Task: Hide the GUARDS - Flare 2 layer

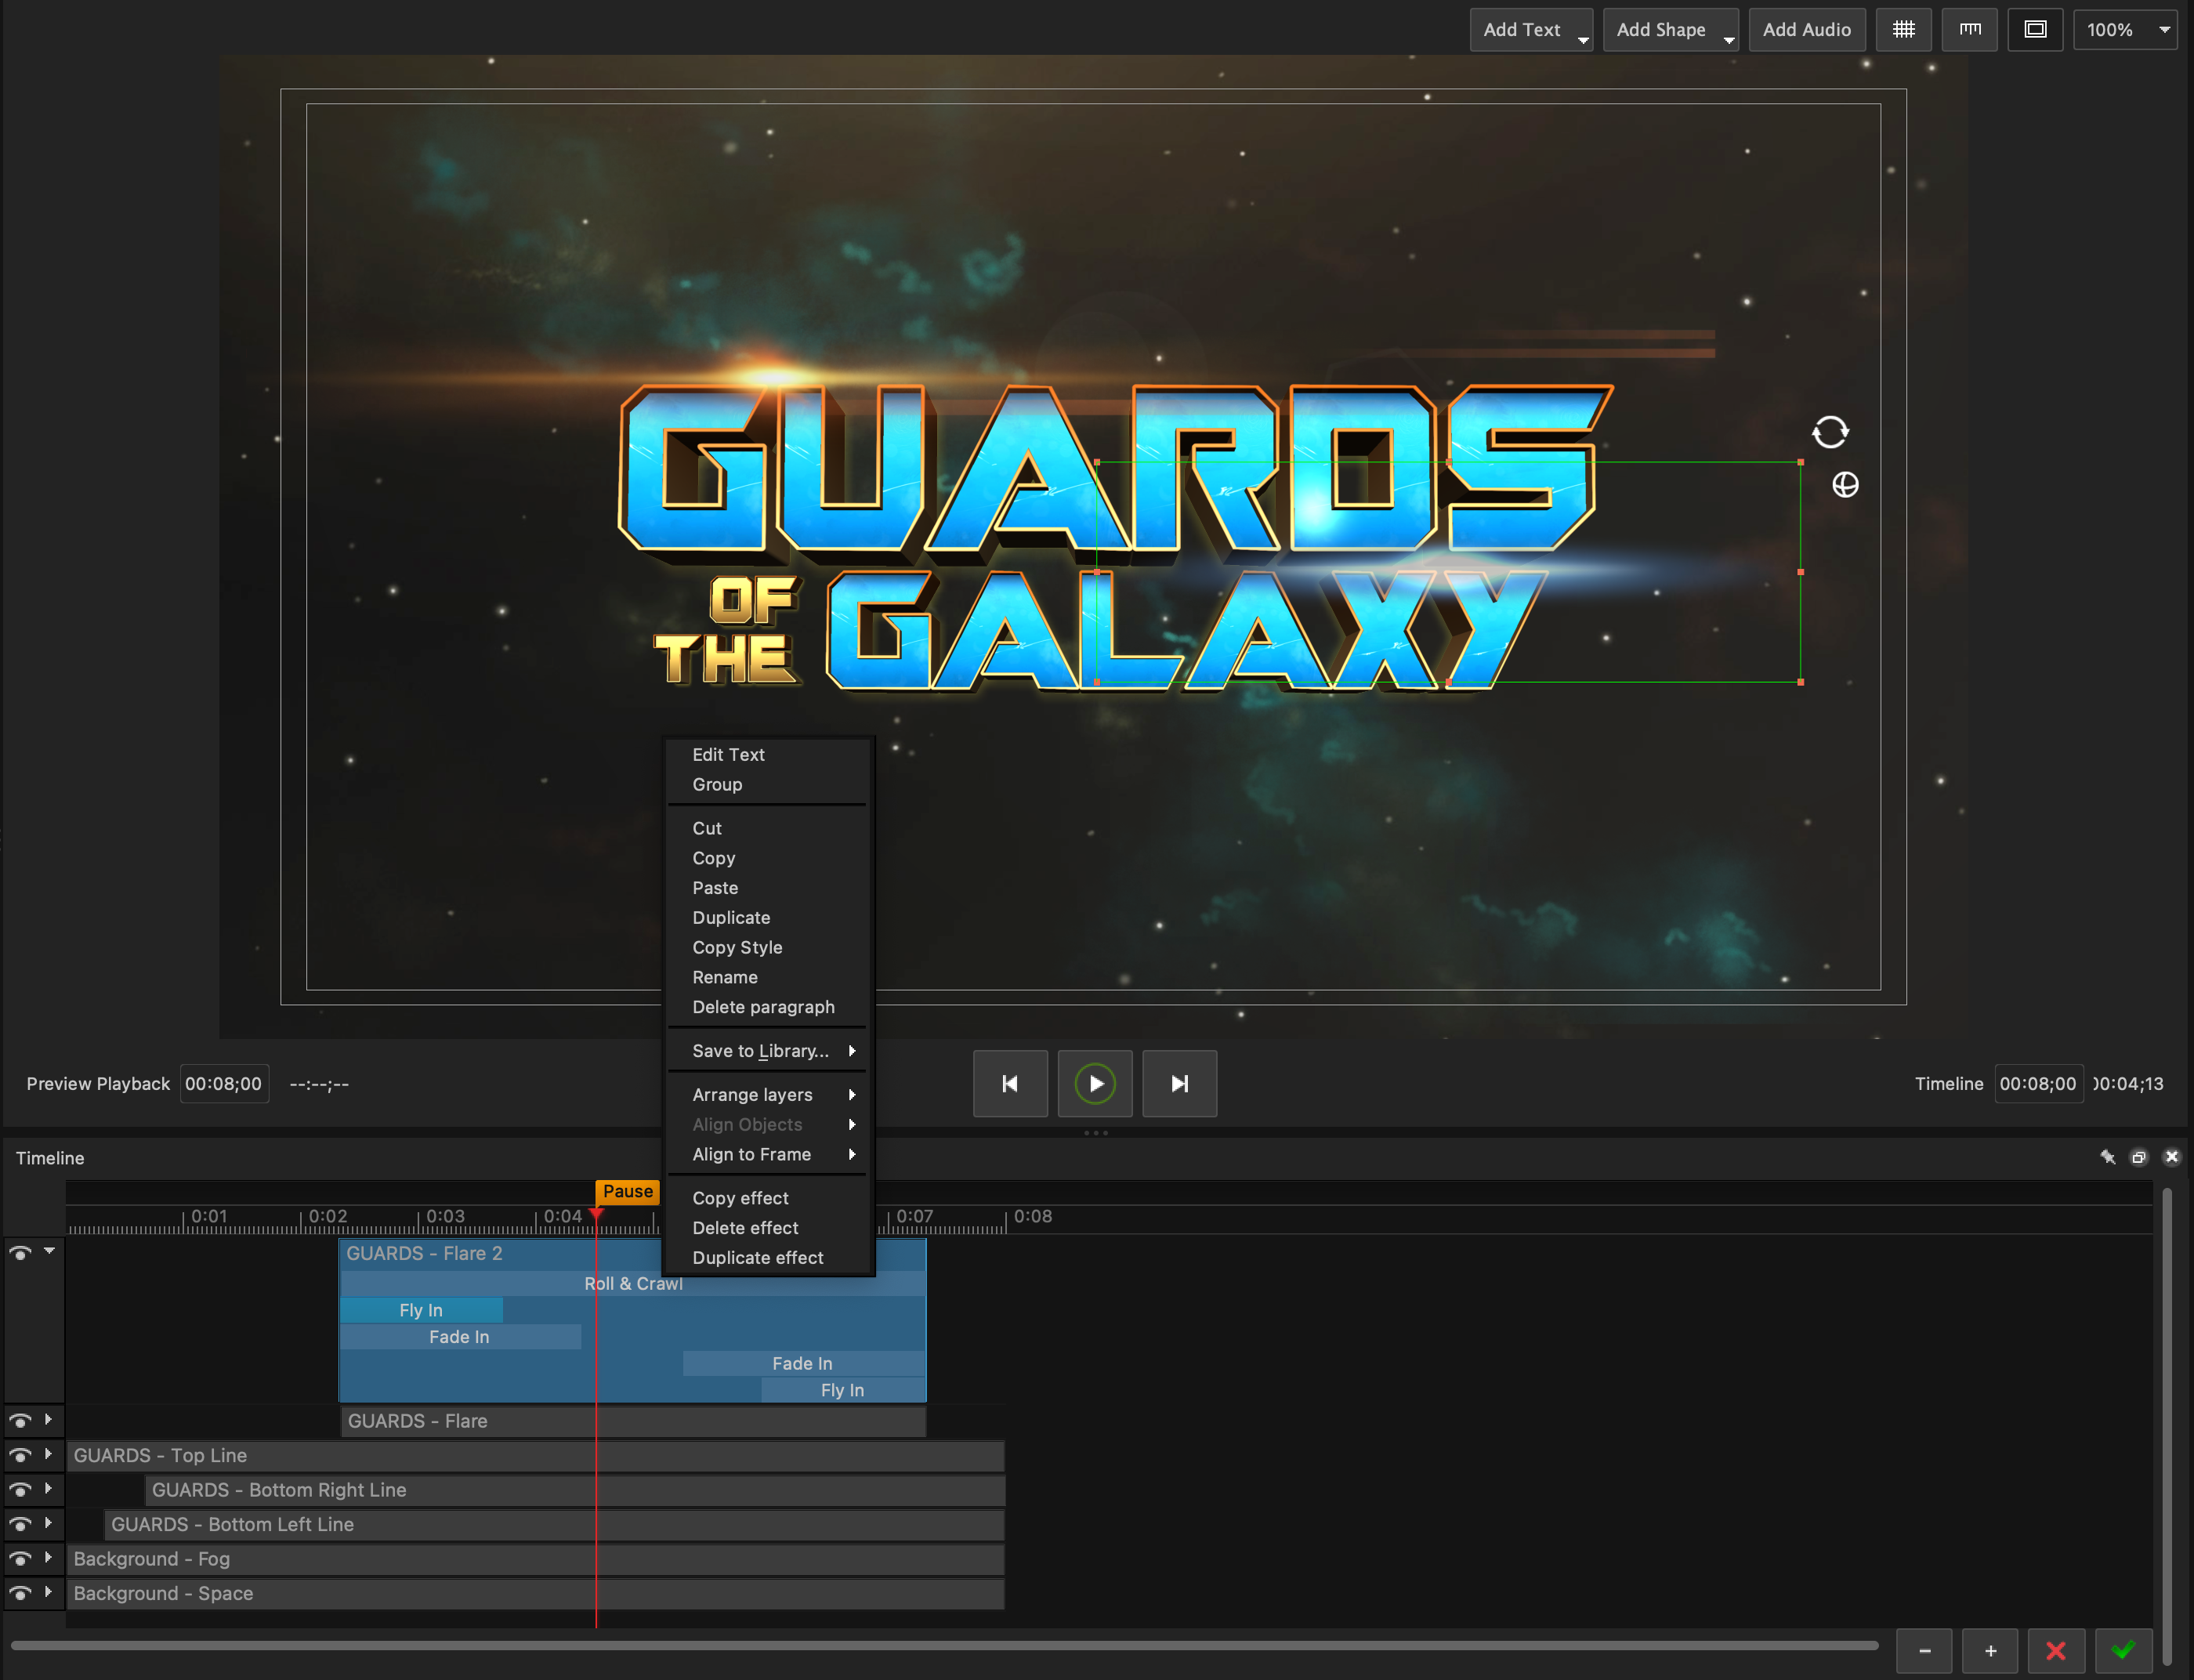Action: [20, 1252]
